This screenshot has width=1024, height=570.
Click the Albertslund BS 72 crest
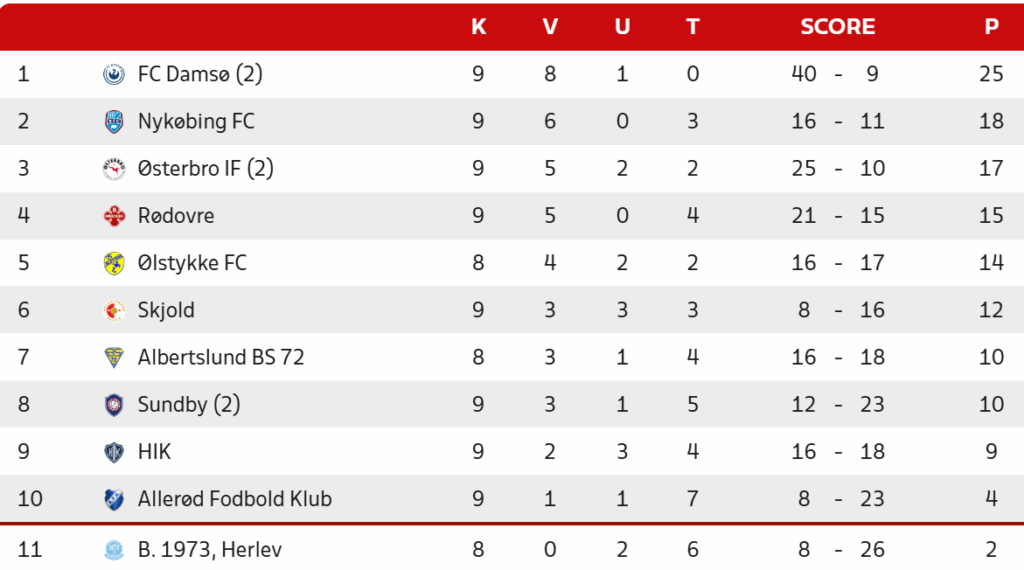point(114,358)
